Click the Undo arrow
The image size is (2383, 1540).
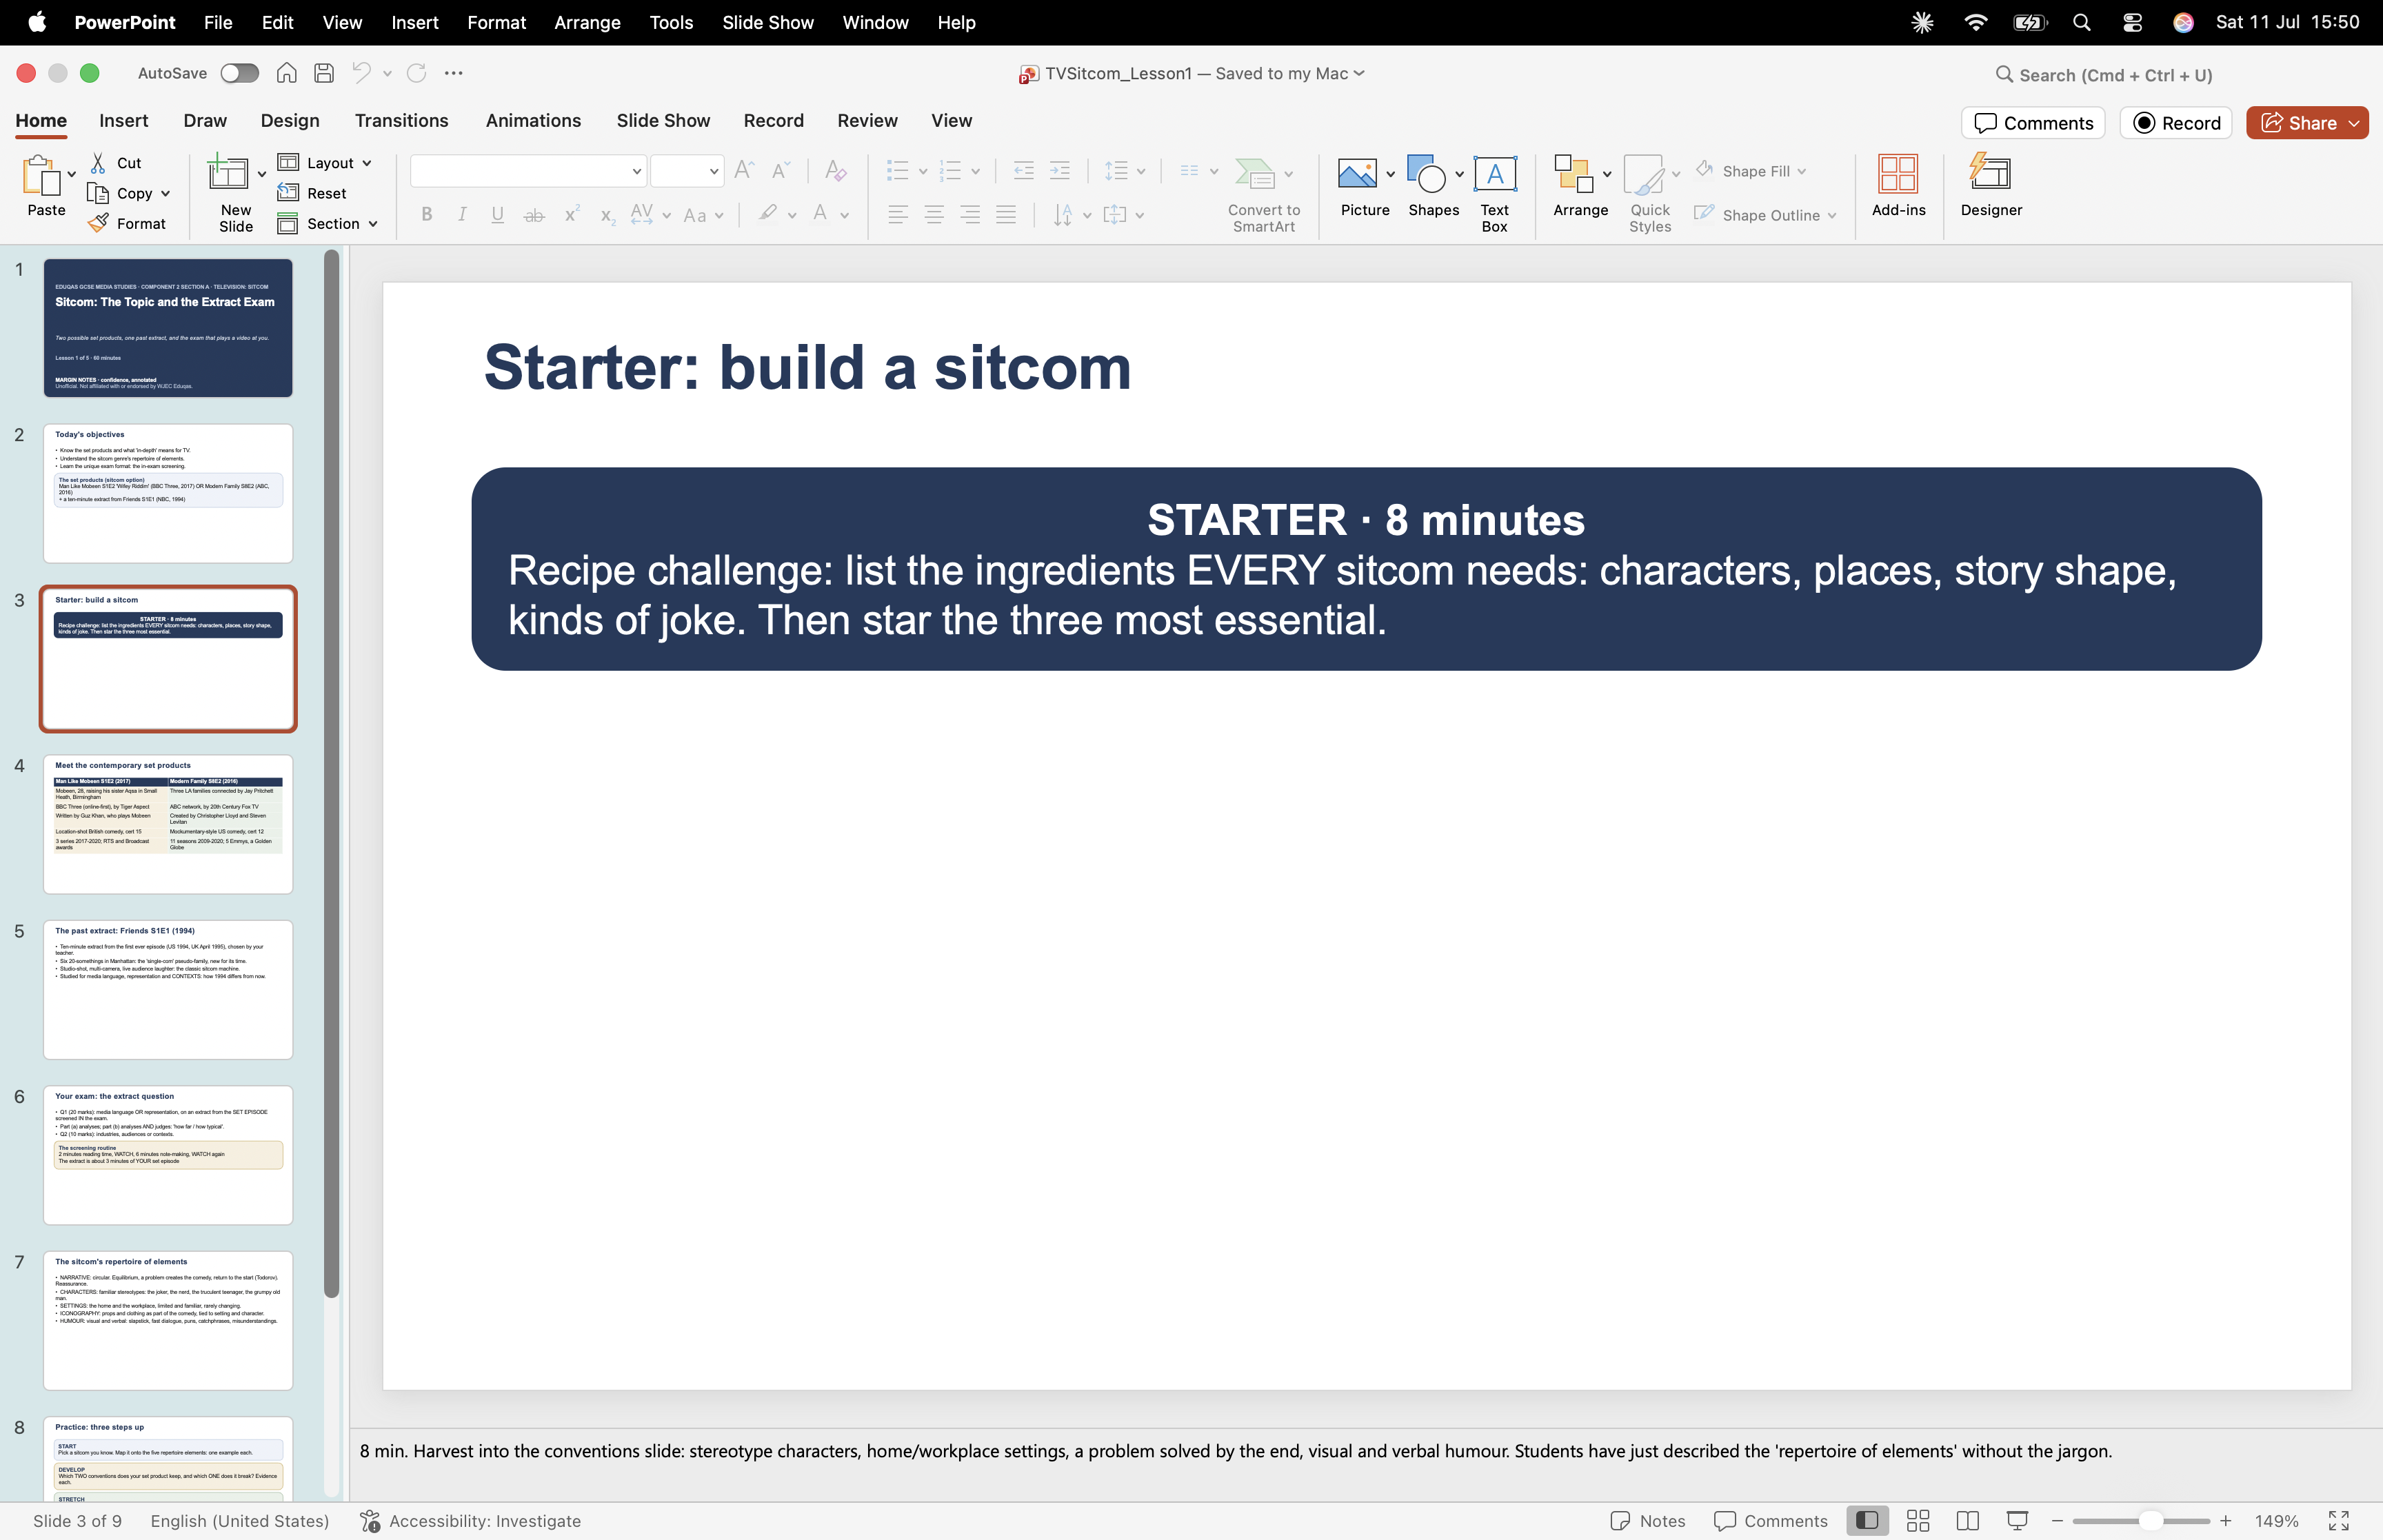(x=361, y=73)
